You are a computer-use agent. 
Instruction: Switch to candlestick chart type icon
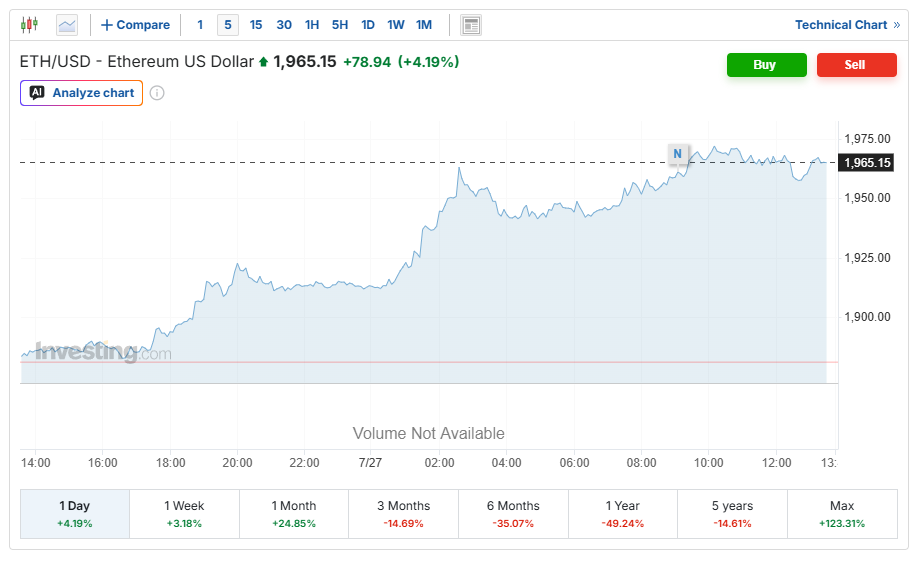click(x=29, y=25)
